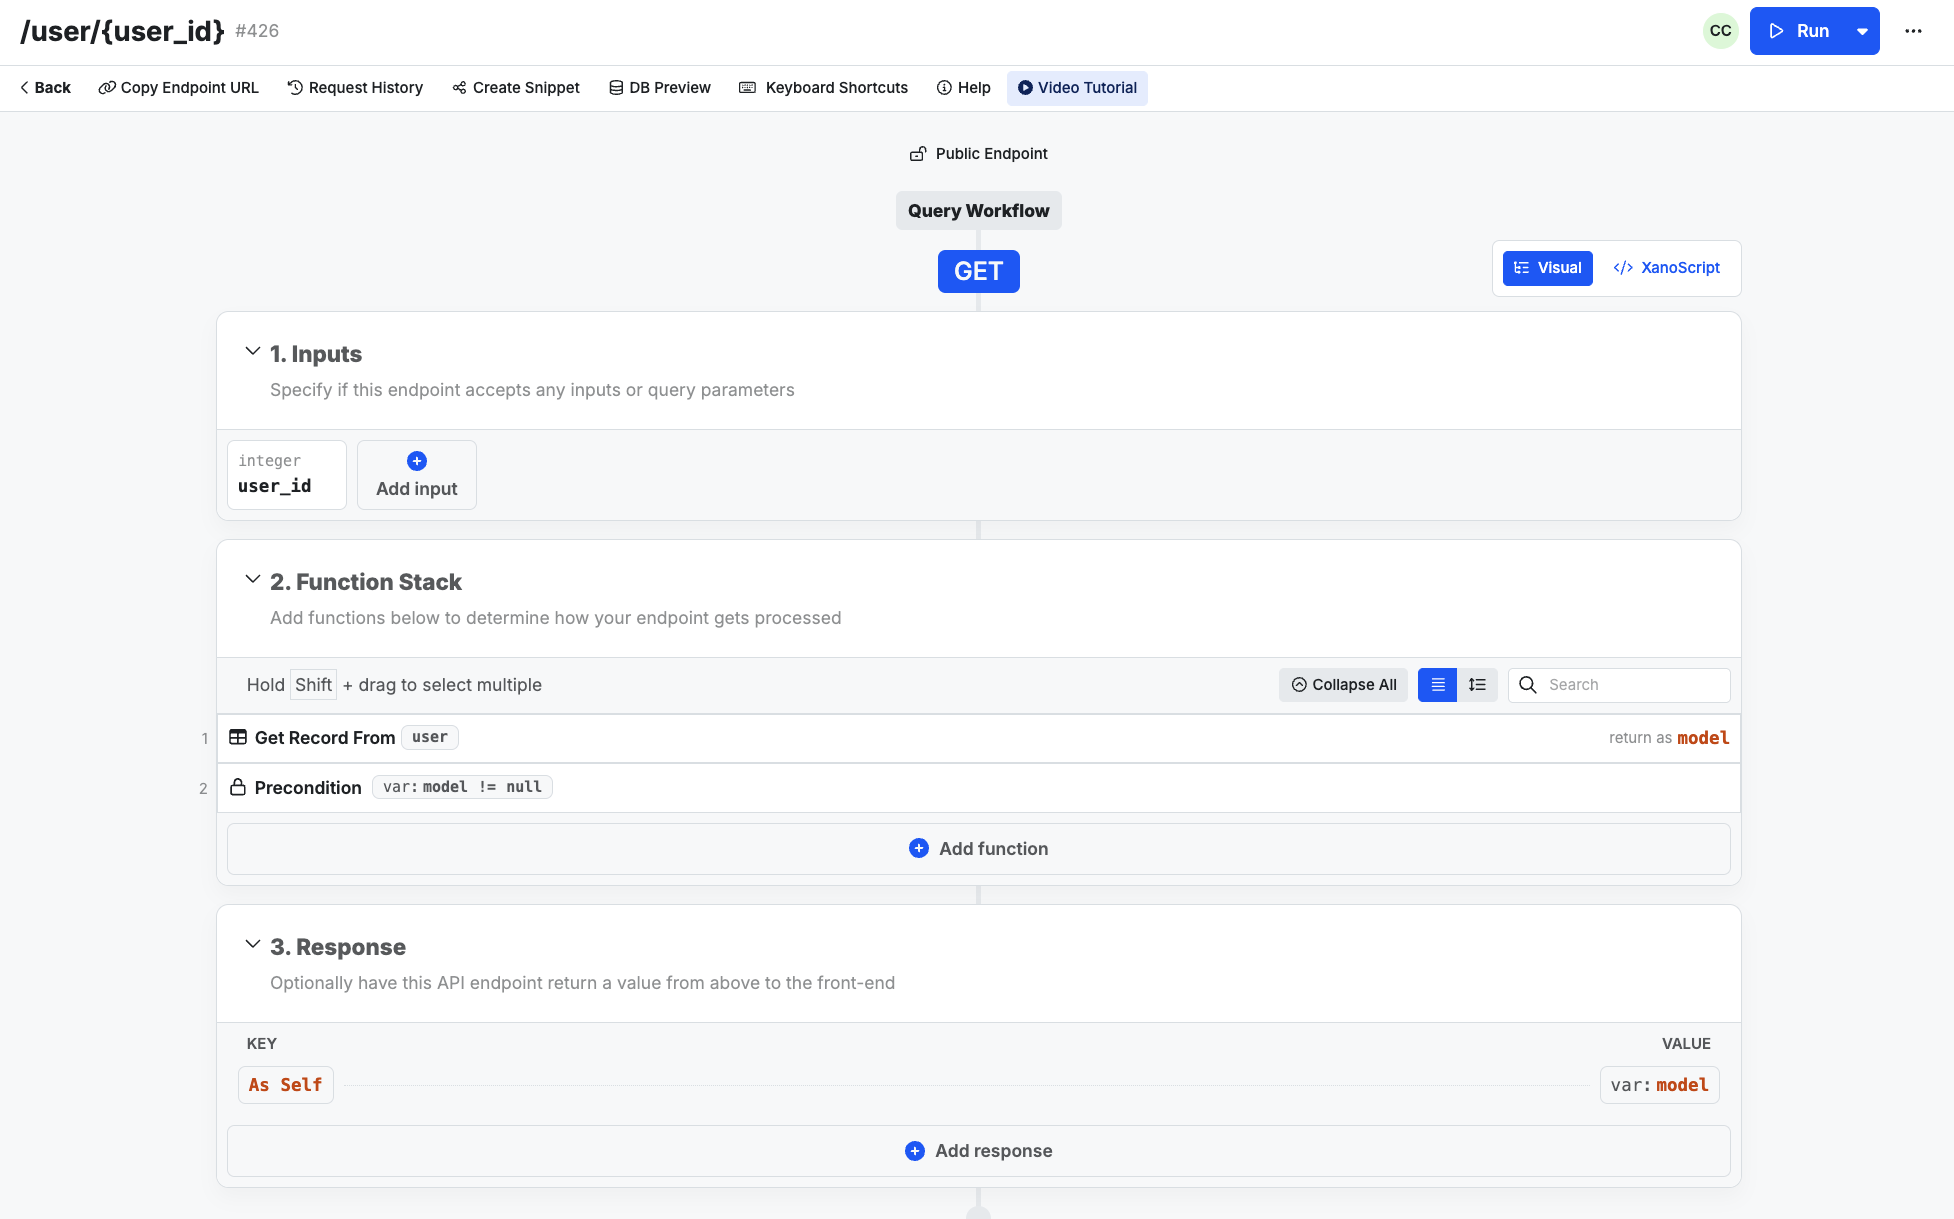Show Keyboard Shortcuts from toolbar
Screen dimensions: 1954x1219
(823, 88)
